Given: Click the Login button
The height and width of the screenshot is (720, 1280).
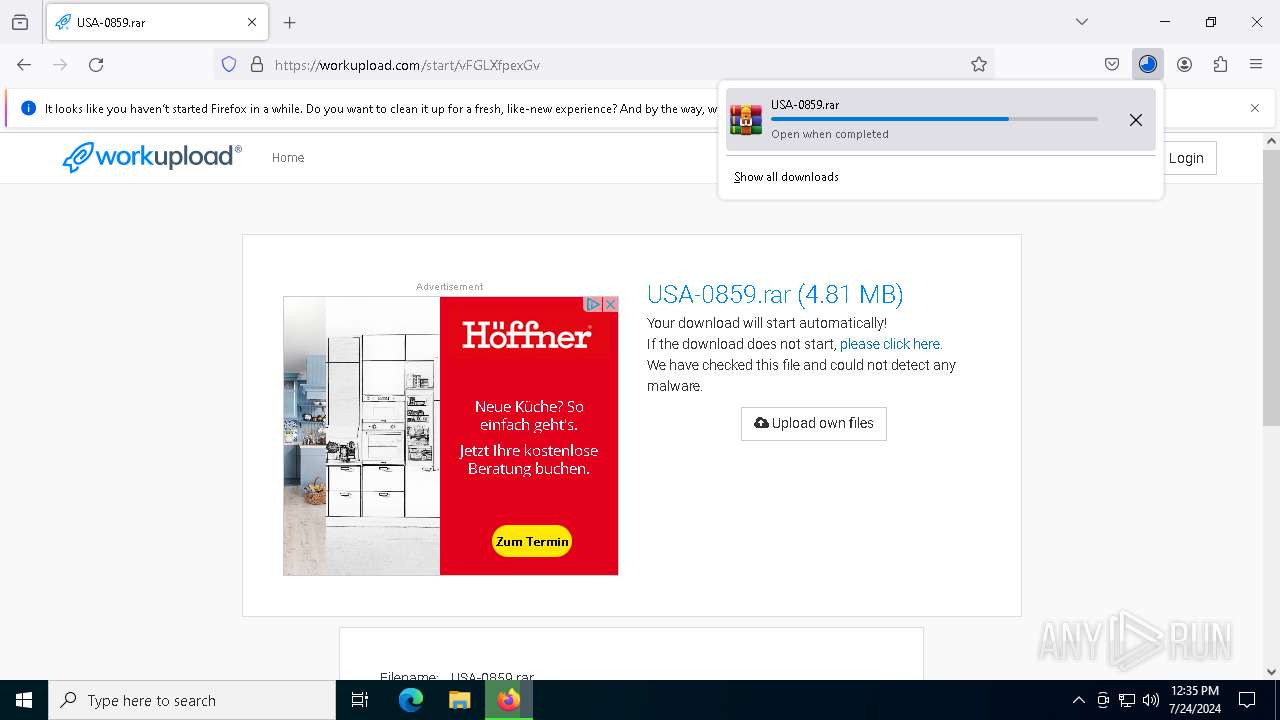Looking at the screenshot, I should (x=1186, y=158).
